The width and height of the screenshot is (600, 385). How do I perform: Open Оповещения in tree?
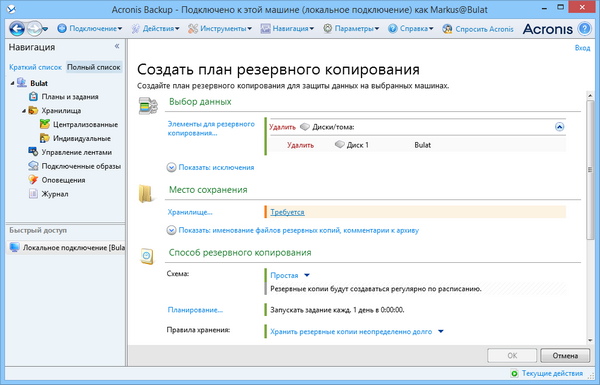[x=64, y=180]
